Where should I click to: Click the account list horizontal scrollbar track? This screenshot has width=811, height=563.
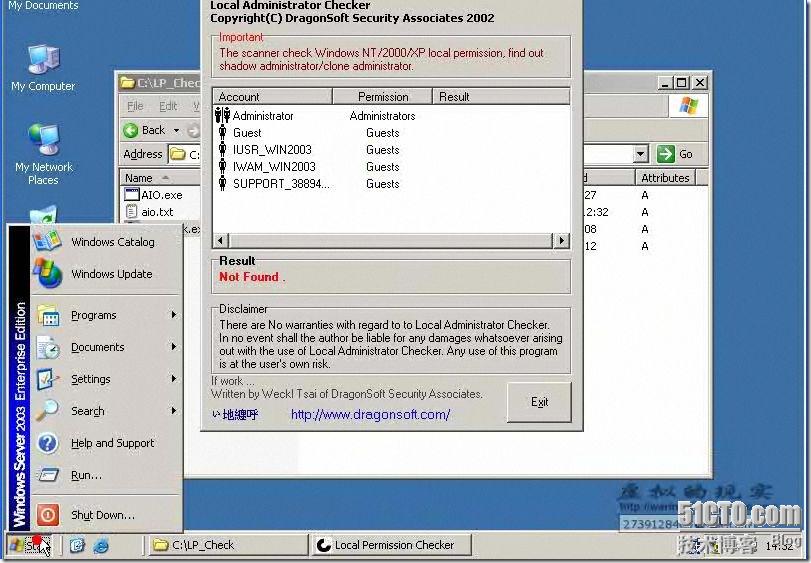point(391,240)
